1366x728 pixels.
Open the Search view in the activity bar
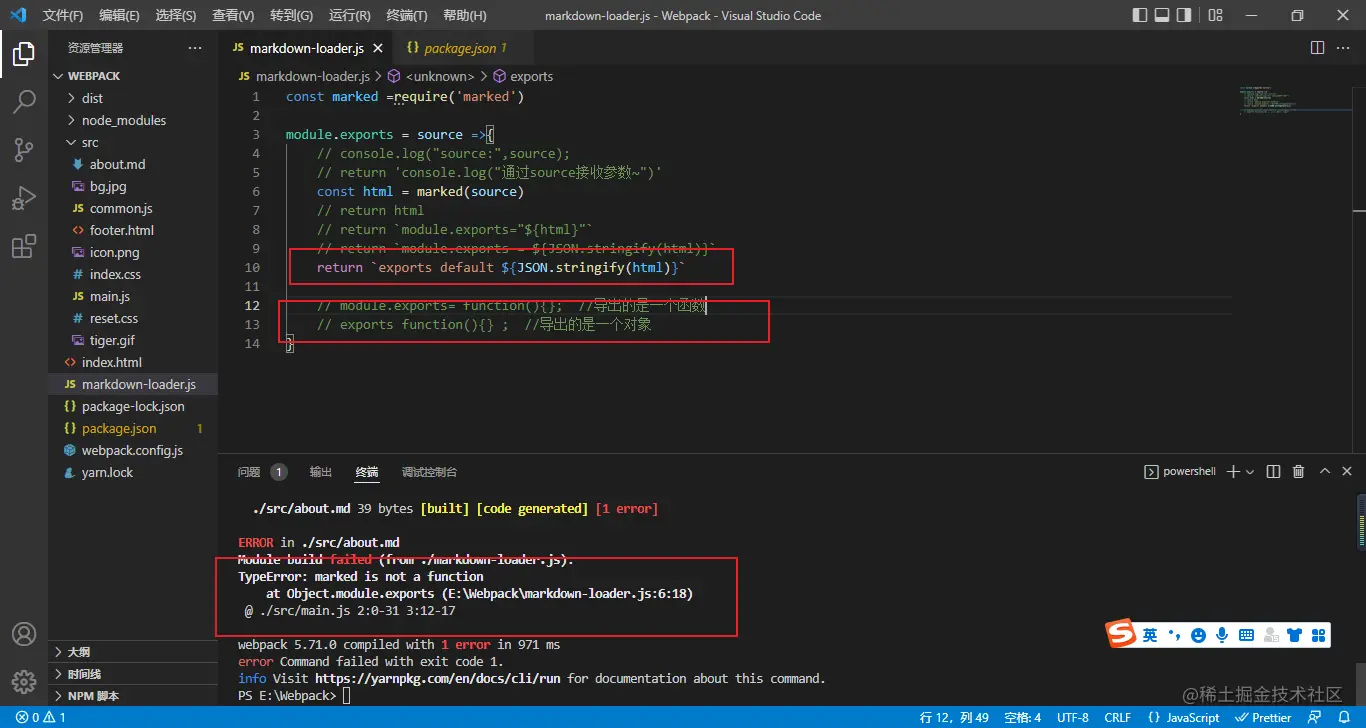pos(24,102)
